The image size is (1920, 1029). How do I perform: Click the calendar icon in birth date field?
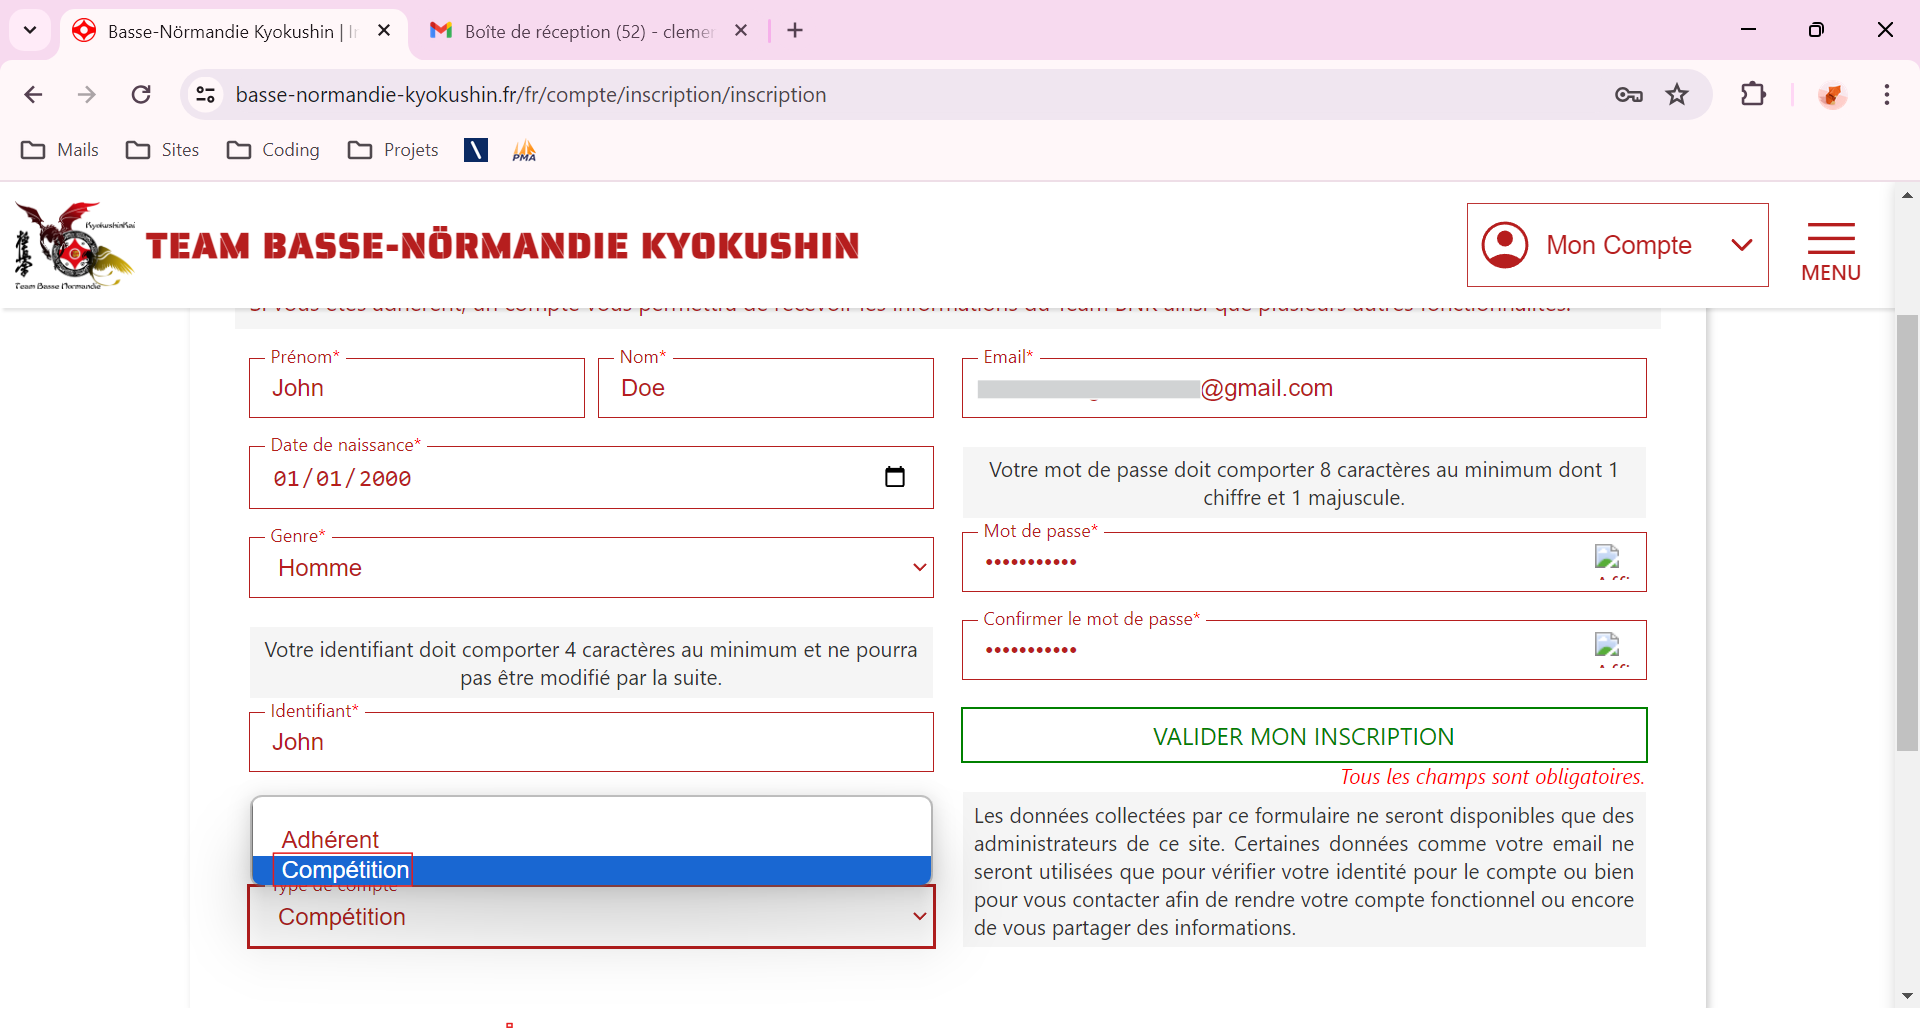pyautogui.click(x=894, y=478)
